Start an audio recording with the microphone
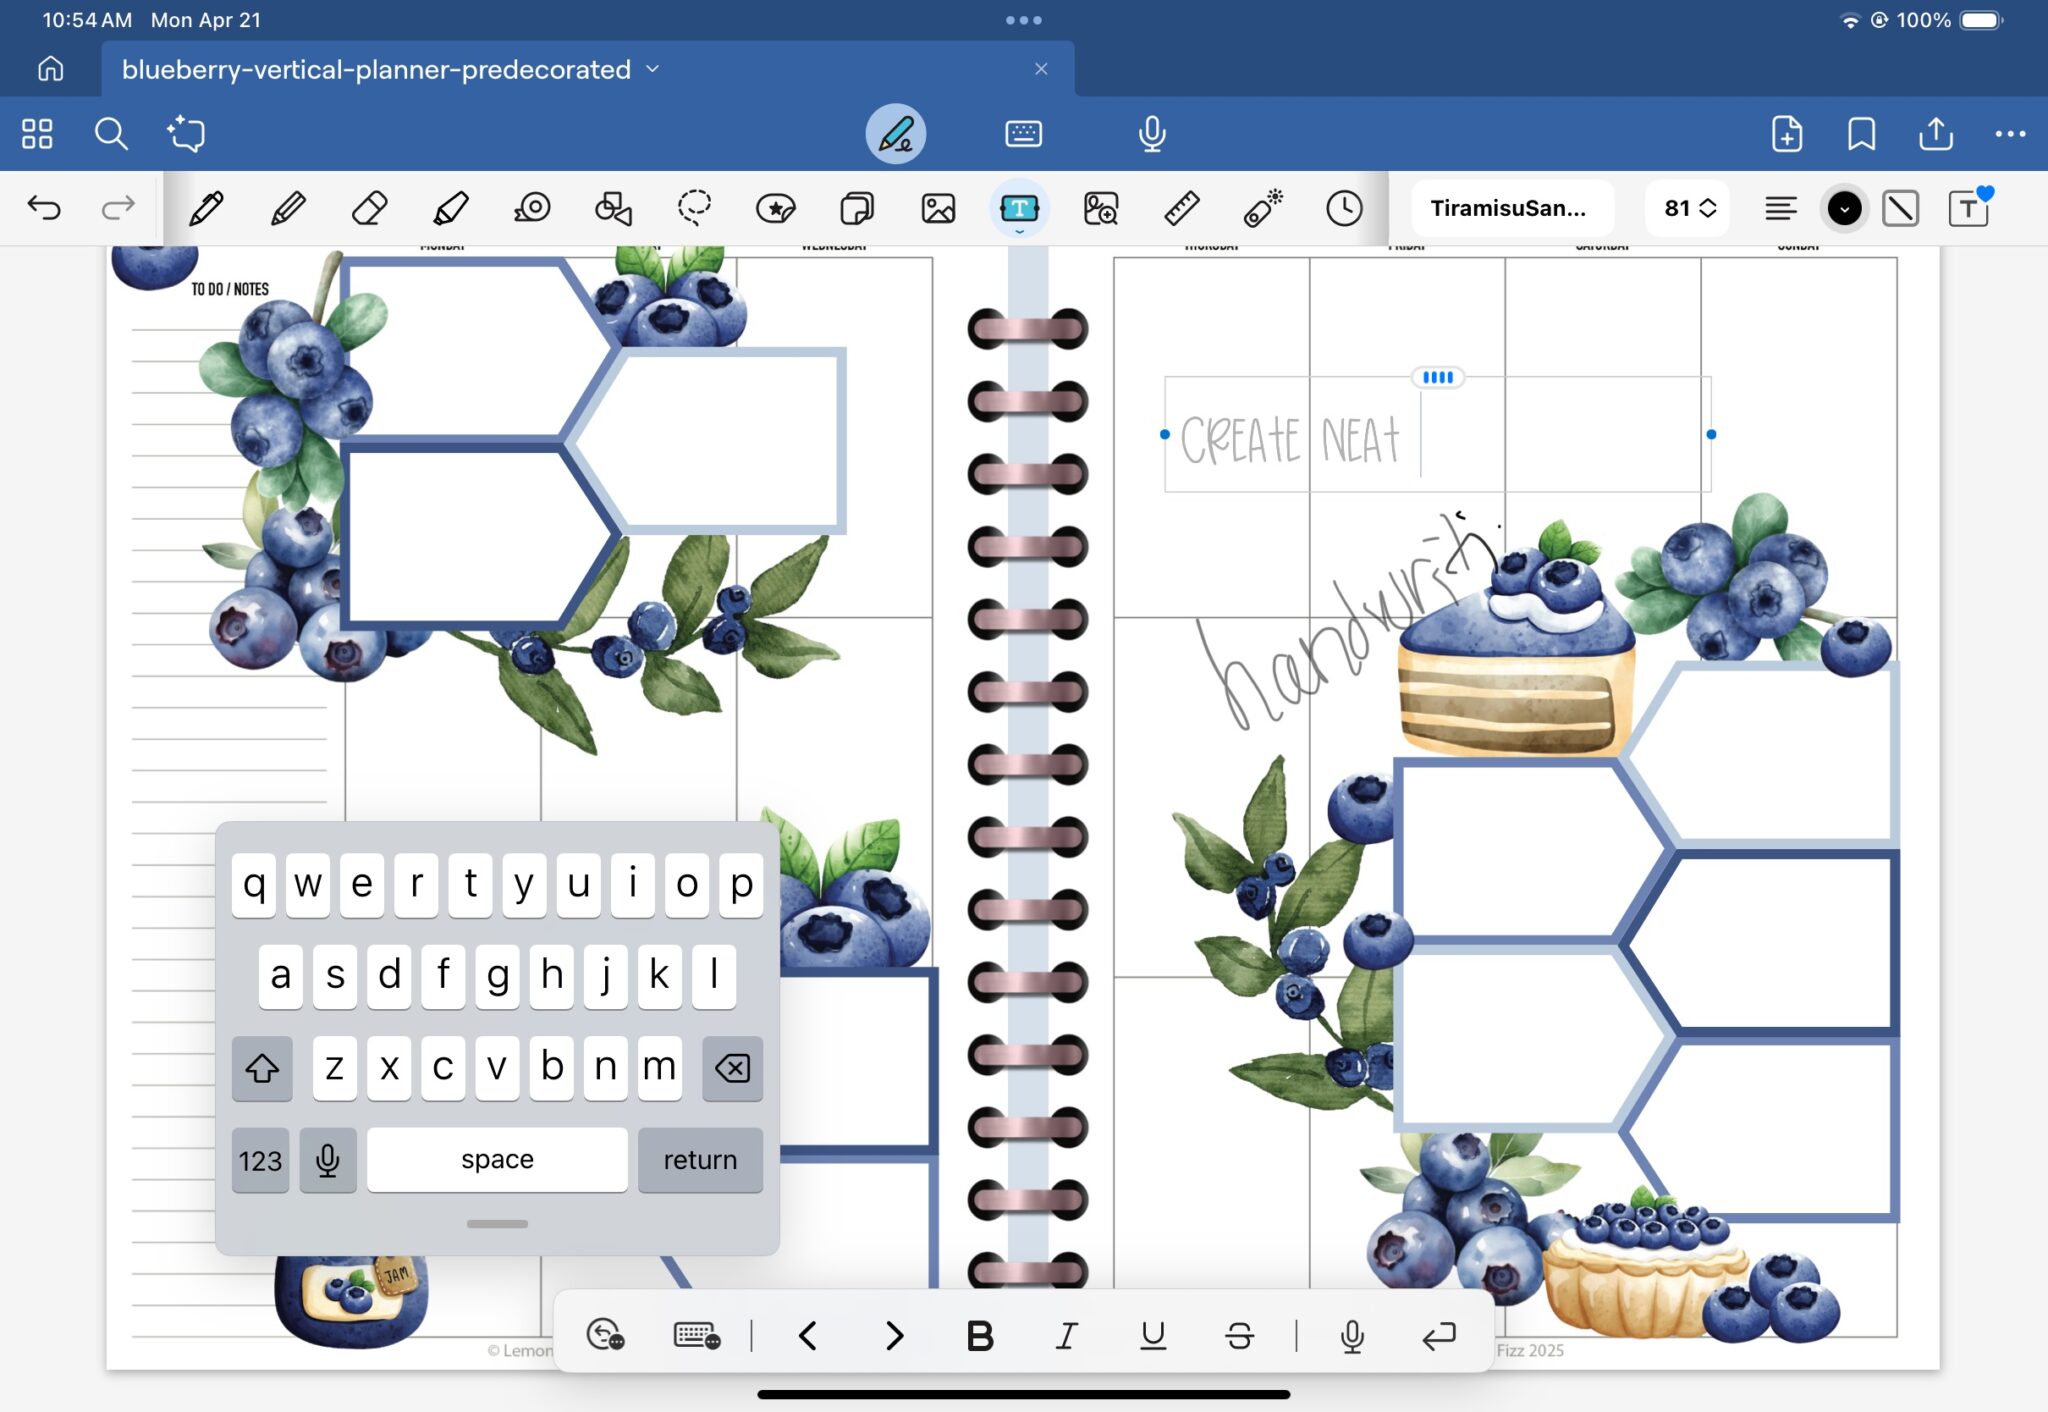This screenshot has height=1412, width=2048. [1152, 133]
